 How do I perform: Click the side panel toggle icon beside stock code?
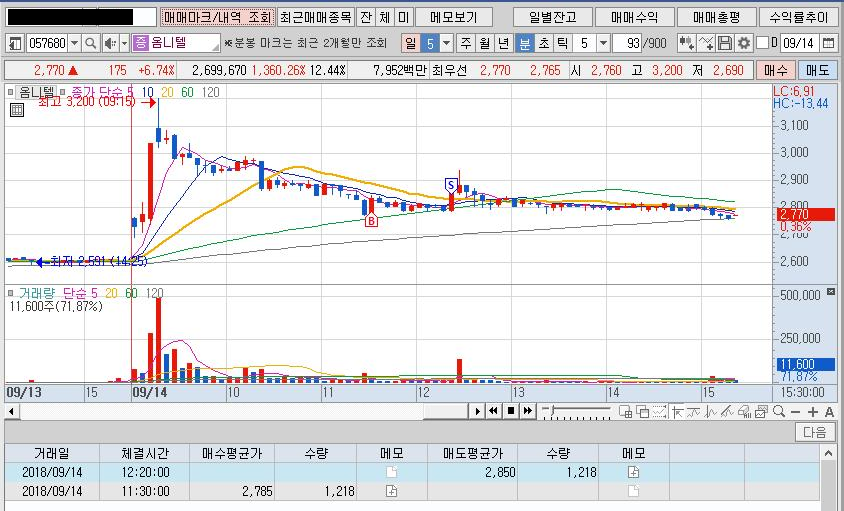(x=16, y=43)
